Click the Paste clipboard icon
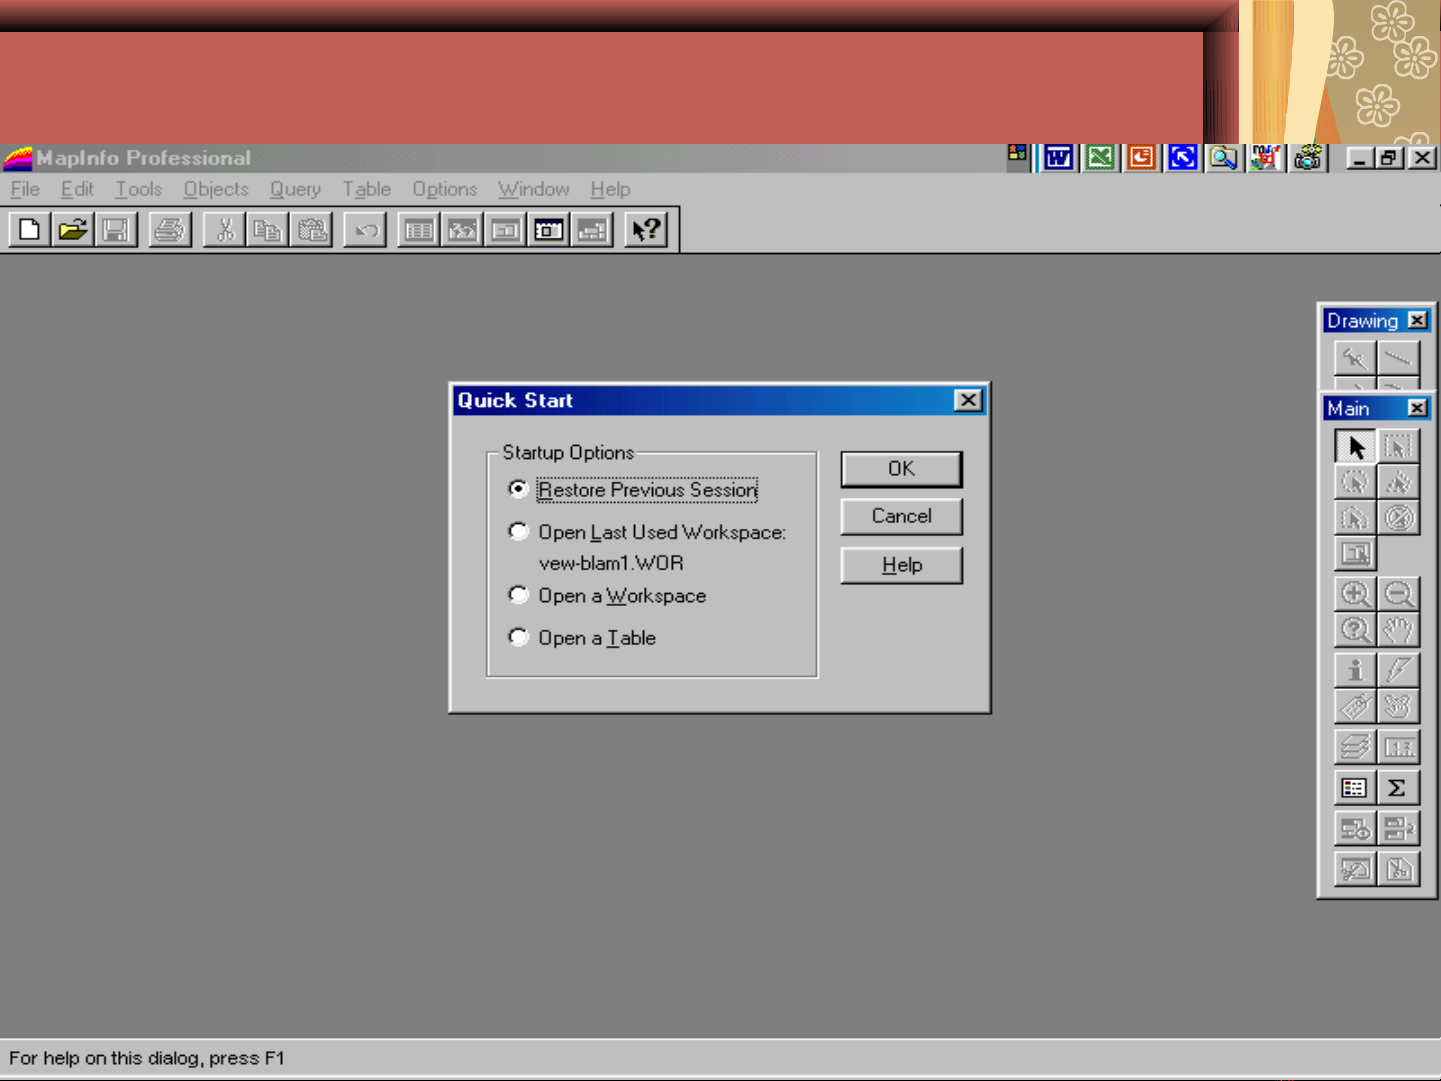The width and height of the screenshot is (1441, 1081). (x=312, y=230)
